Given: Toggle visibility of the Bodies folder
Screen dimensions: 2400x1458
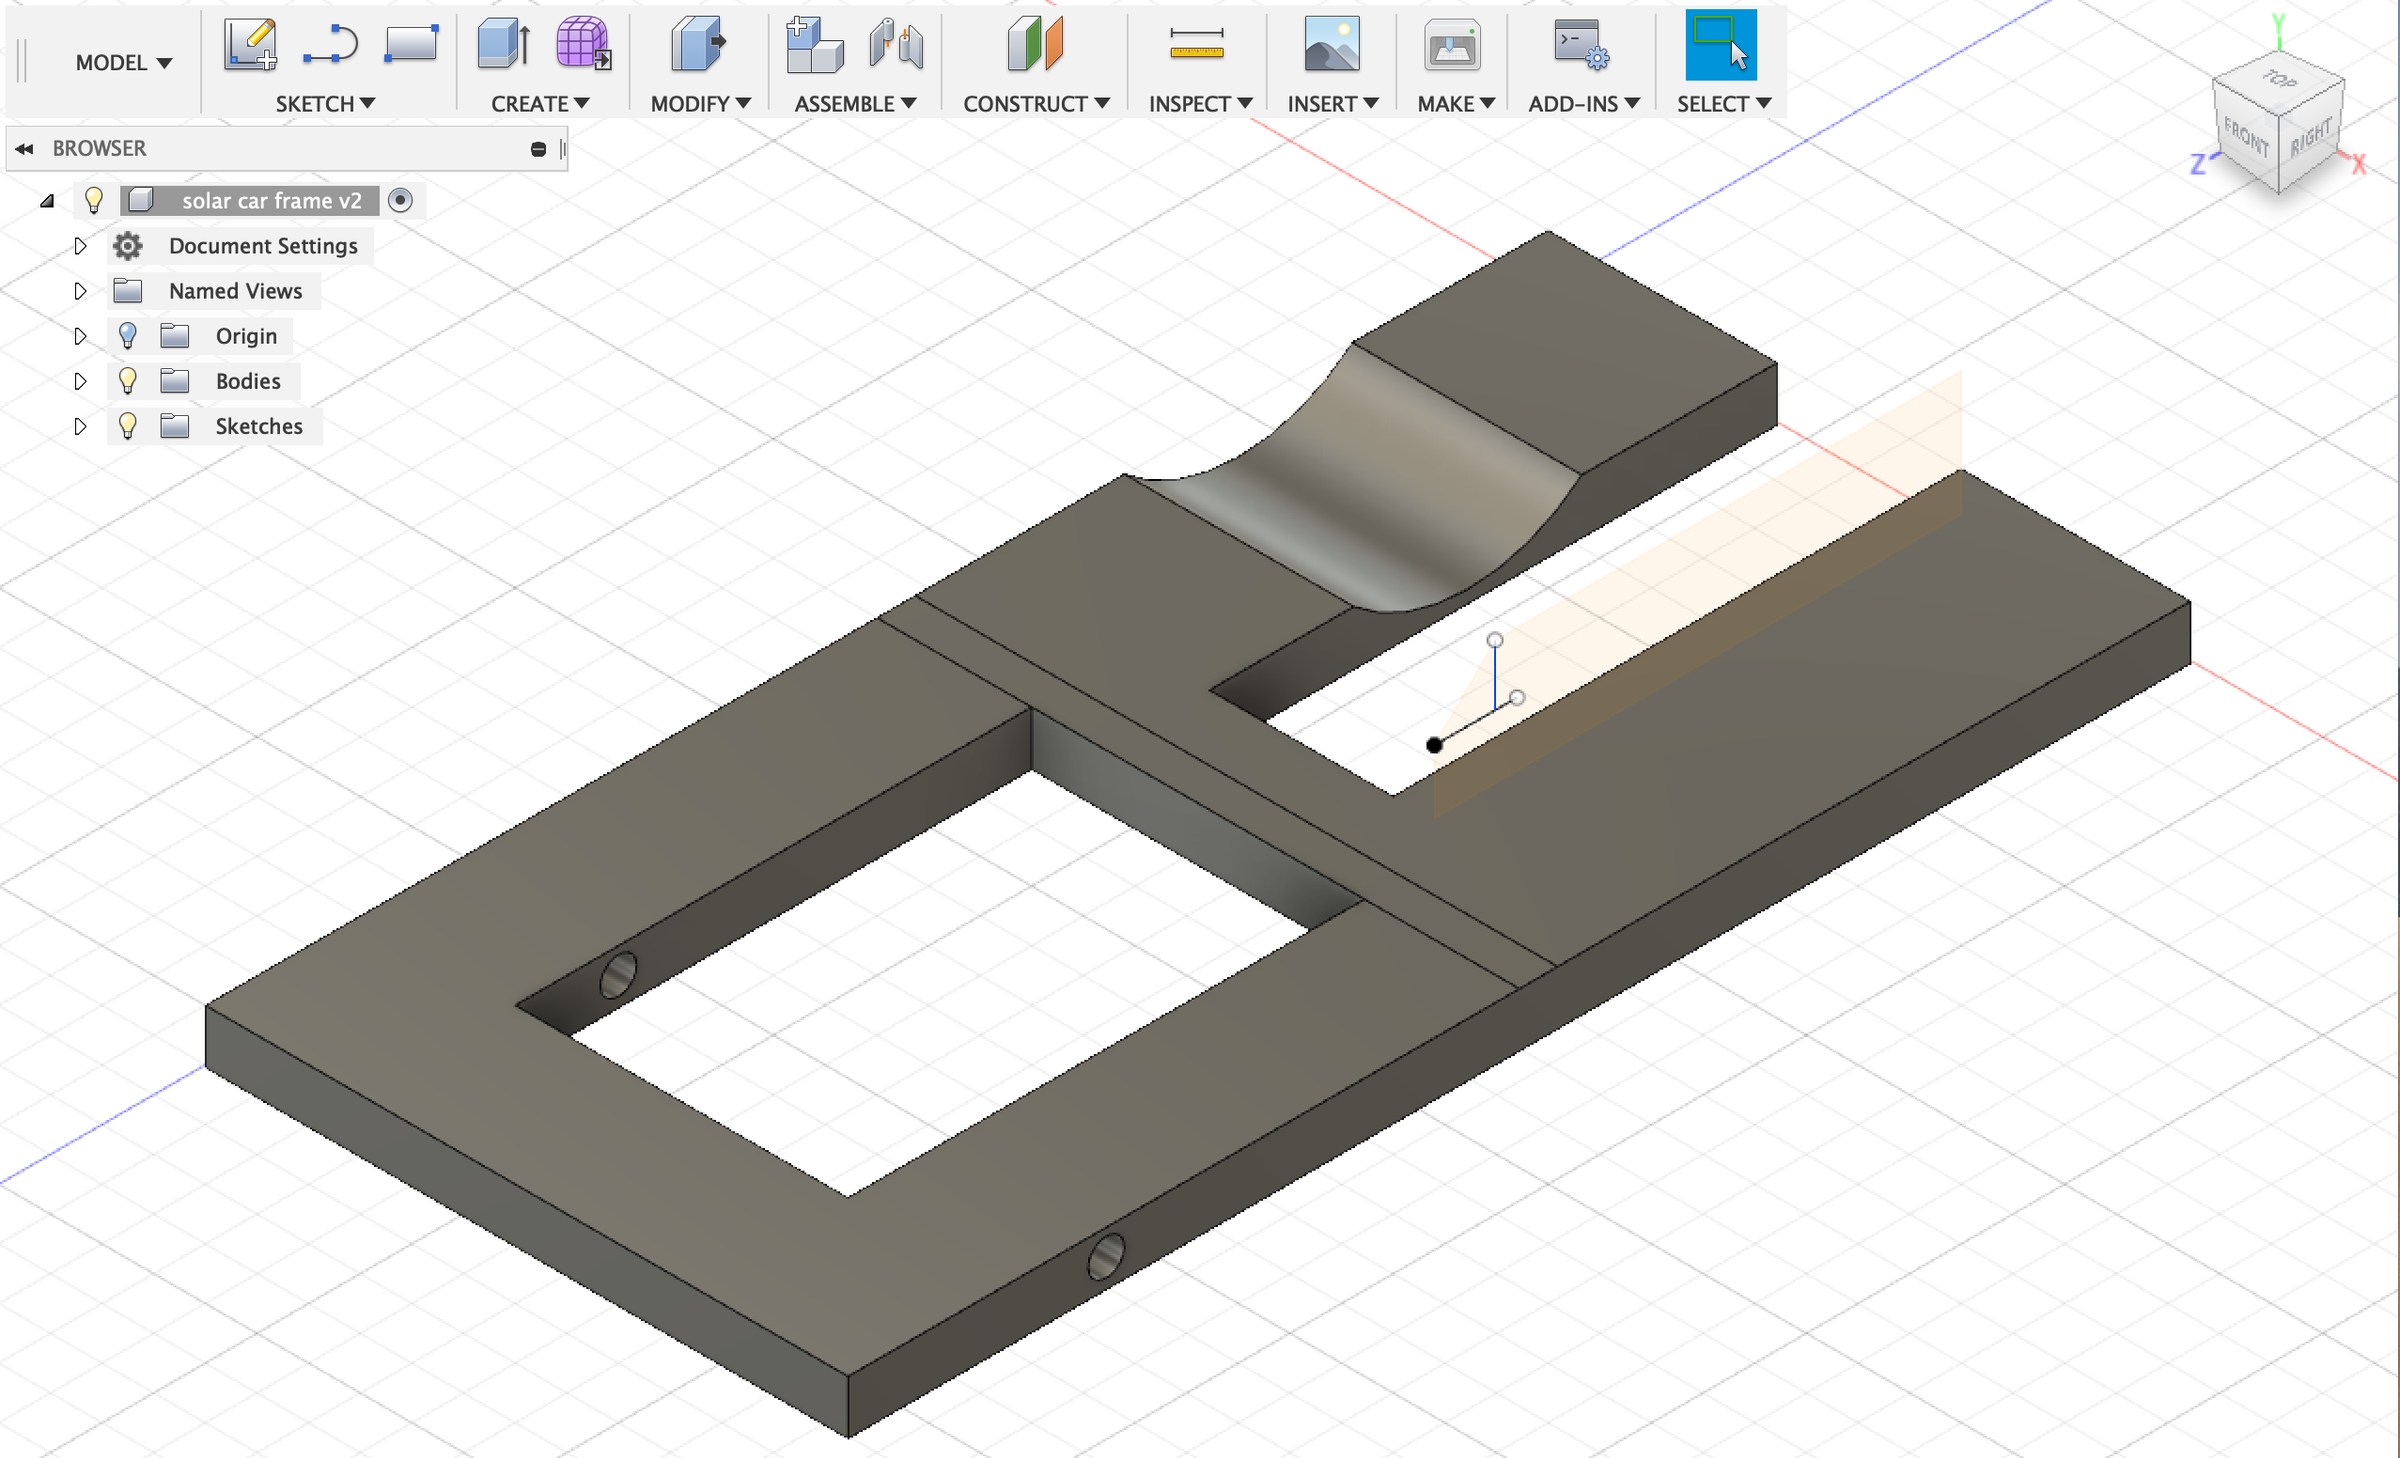Looking at the screenshot, I should (127, 380).
